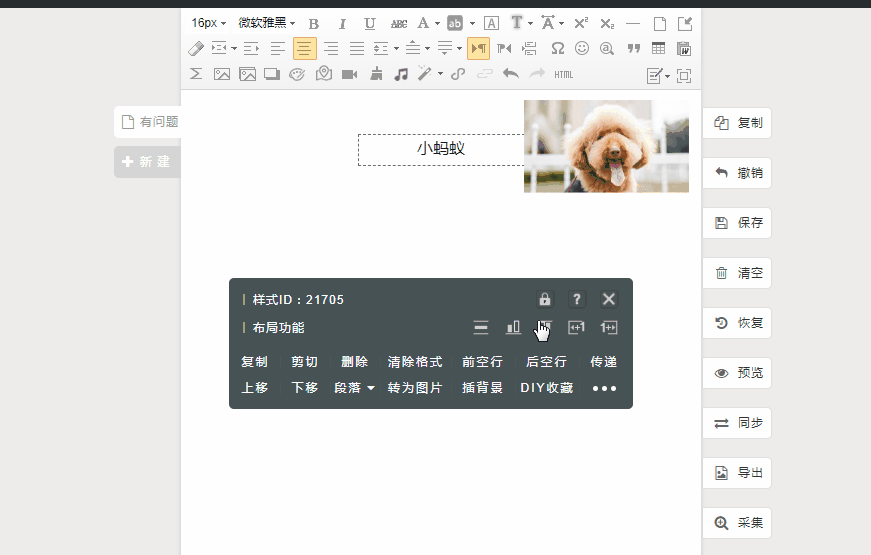
Task: Insert a table
Action: (658, 49)
